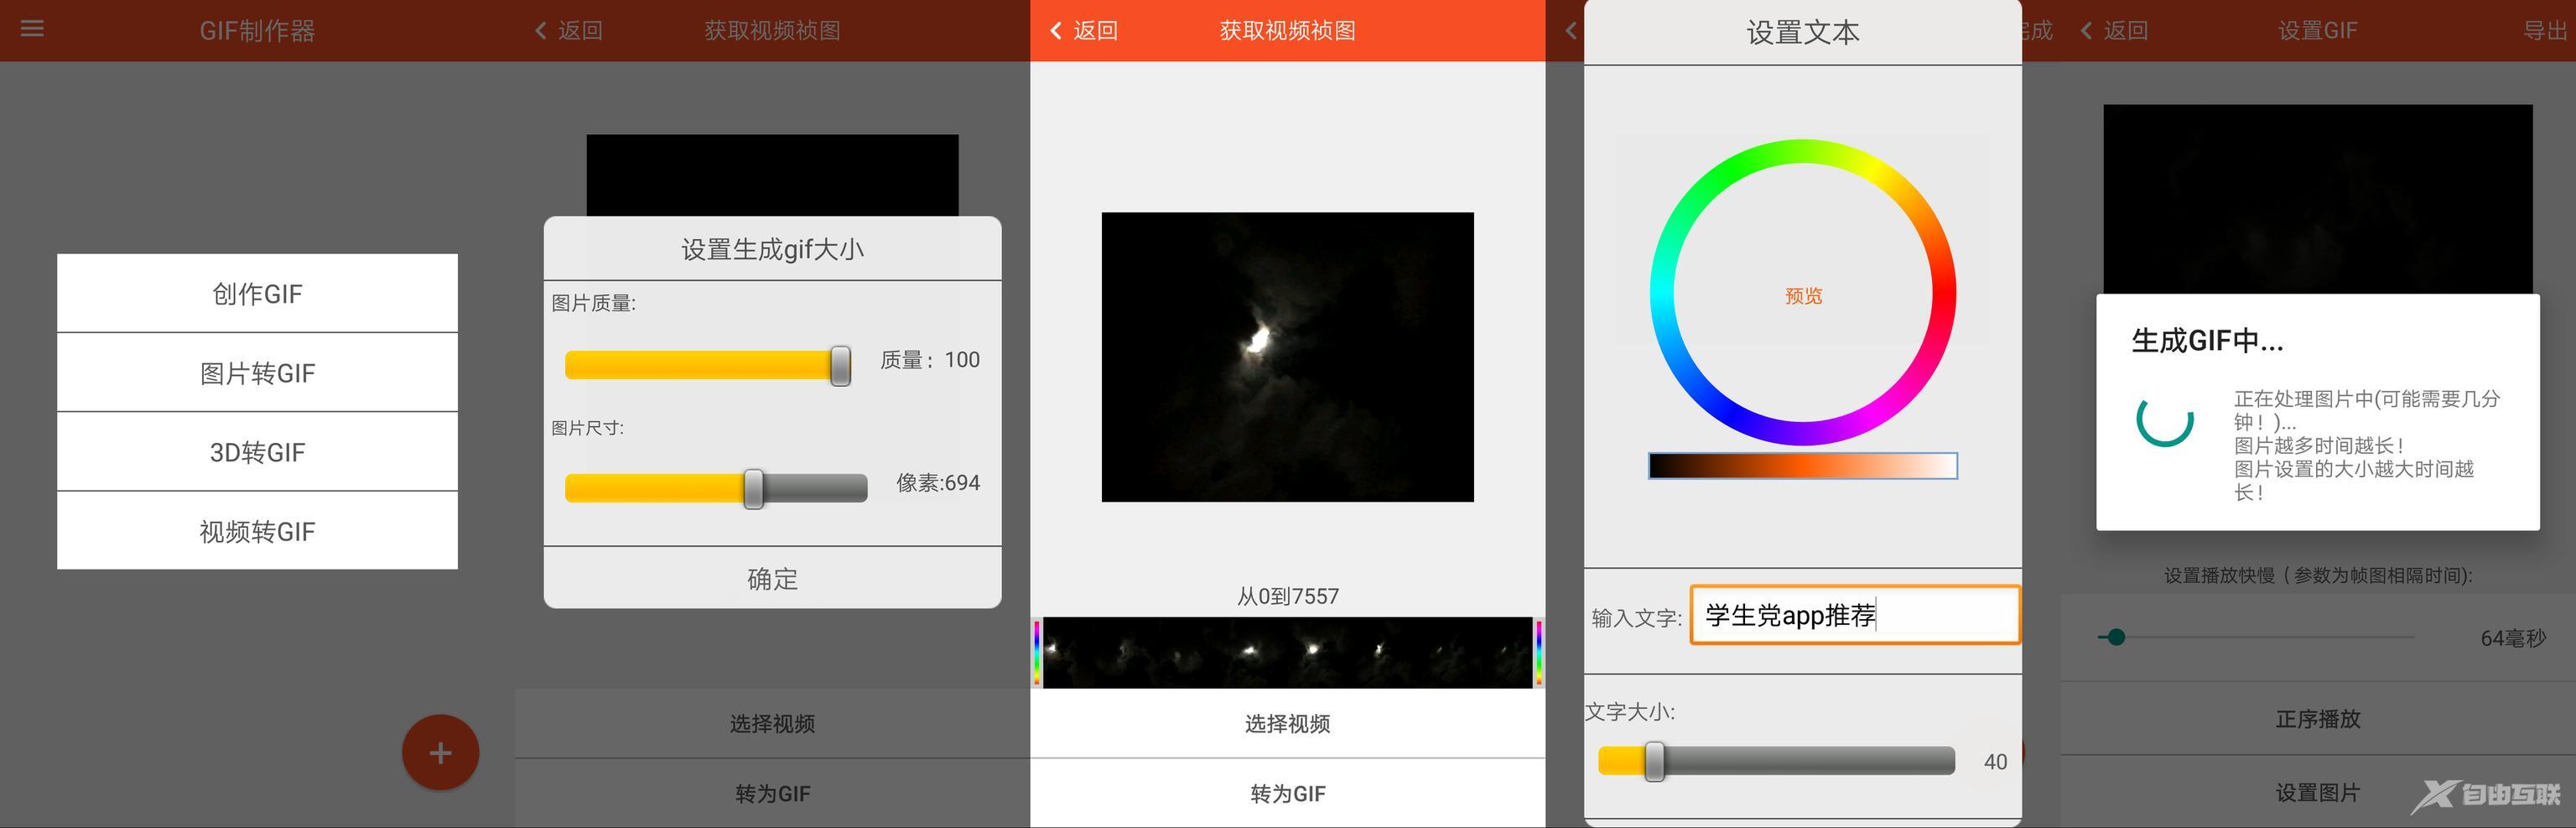Click 导出 on the 设置GIF screen
The width and height of the screenshot is (2576, 828).
[x=2544, y=30]
